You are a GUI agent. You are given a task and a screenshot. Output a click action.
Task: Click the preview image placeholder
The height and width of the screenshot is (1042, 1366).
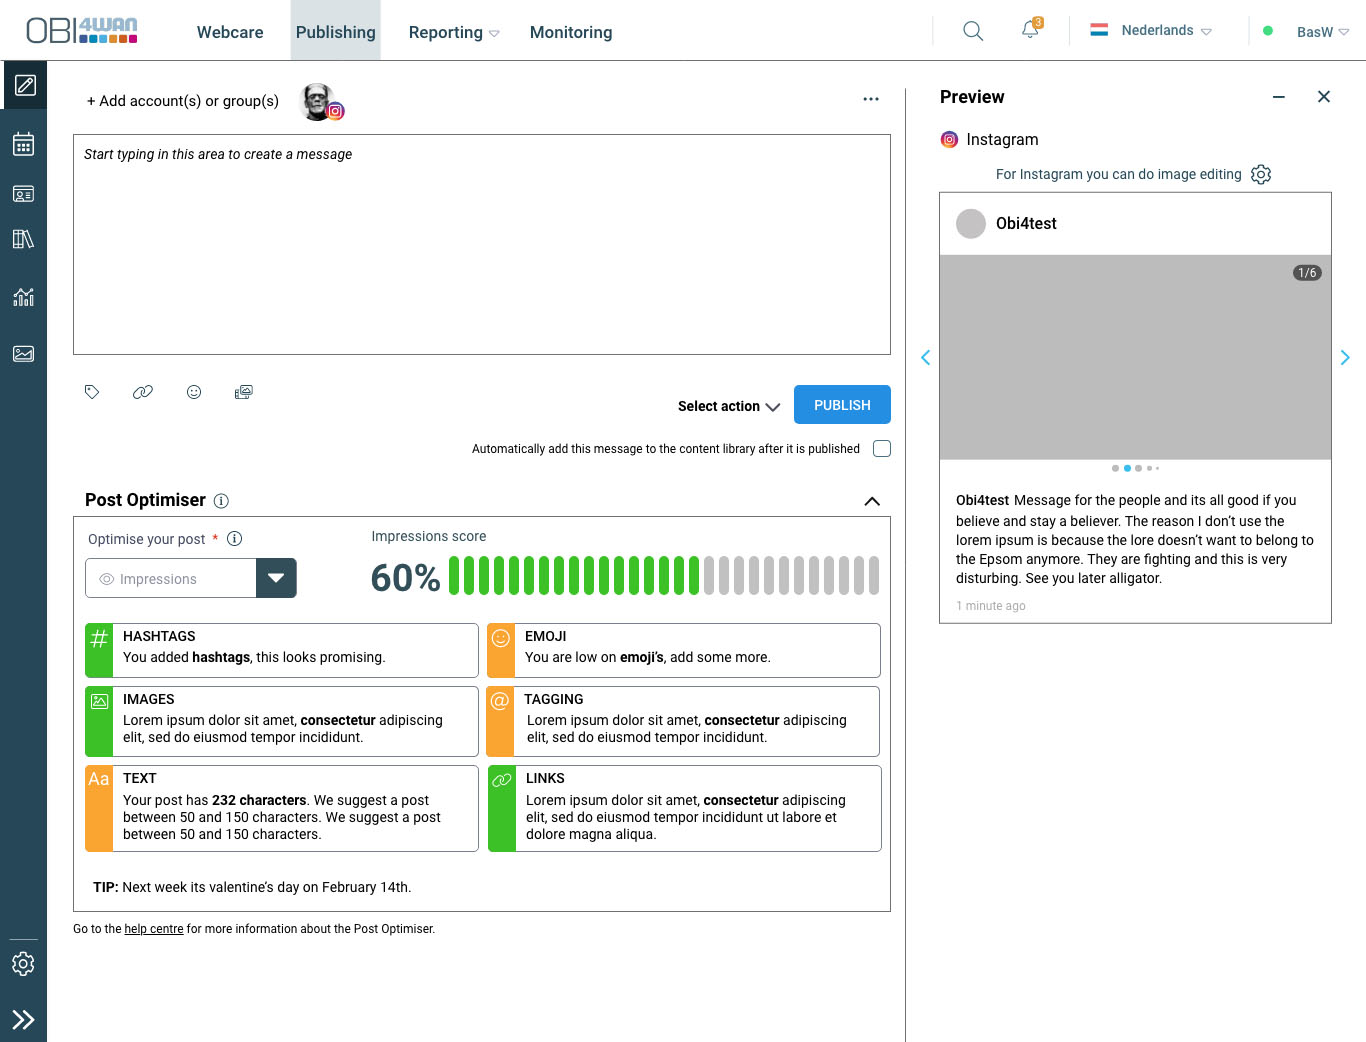click(x=1135, y=357)
